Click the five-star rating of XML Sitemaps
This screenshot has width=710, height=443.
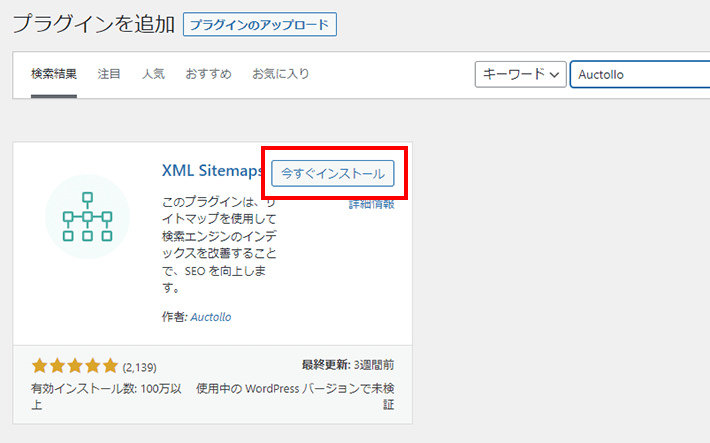pos(75,366)
